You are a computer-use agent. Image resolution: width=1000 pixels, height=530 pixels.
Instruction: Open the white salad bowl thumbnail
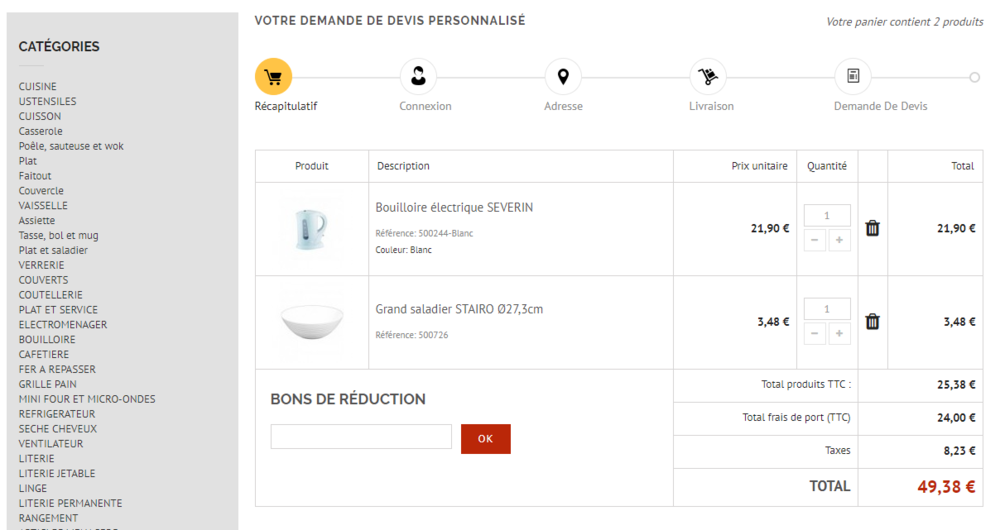pos(311,322)
